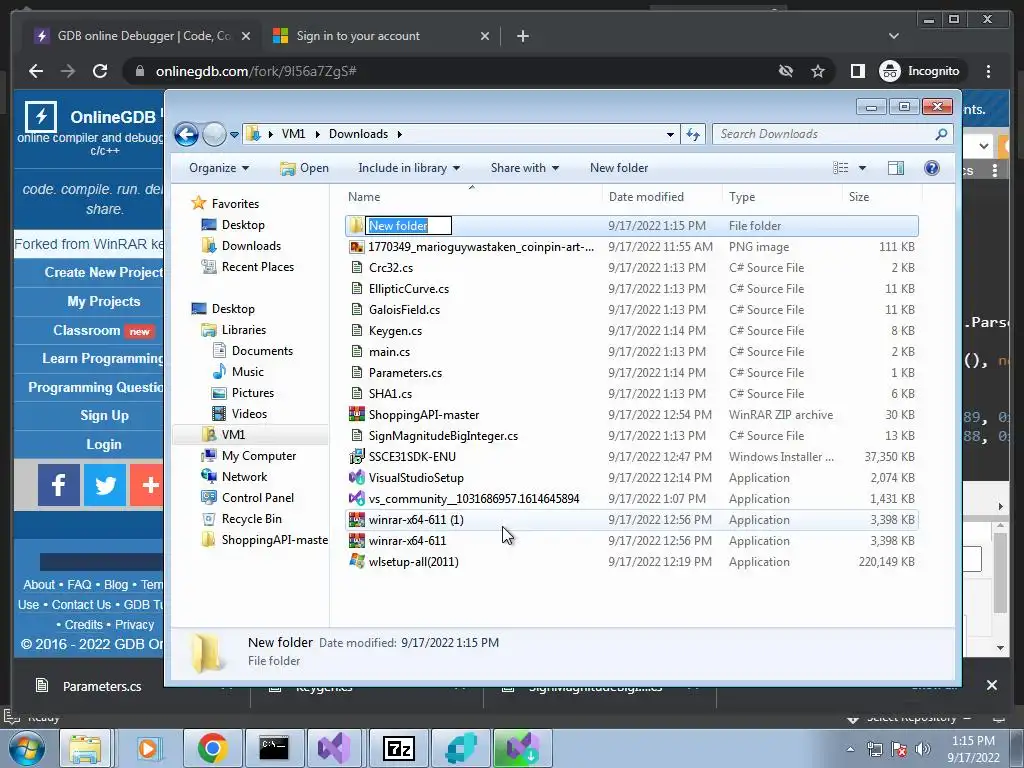Sort by Size column header
Viewport: 1024px width, 768px height.
tap(882, 197)
